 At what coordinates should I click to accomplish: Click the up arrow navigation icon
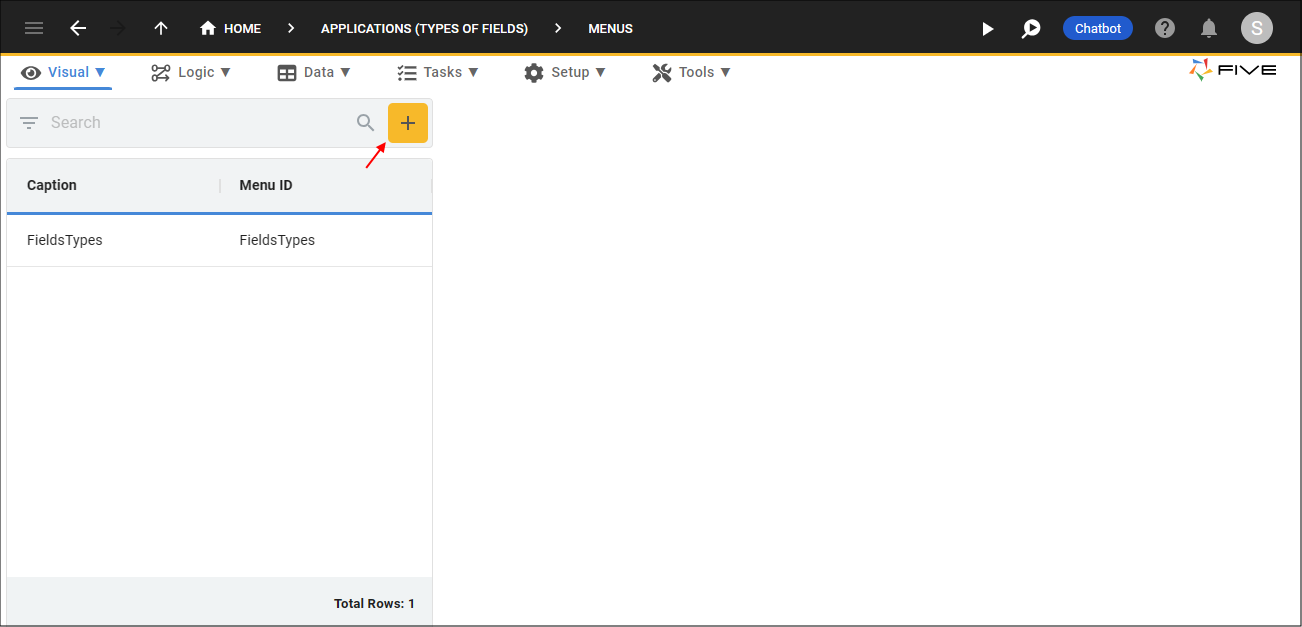point(161,28)
